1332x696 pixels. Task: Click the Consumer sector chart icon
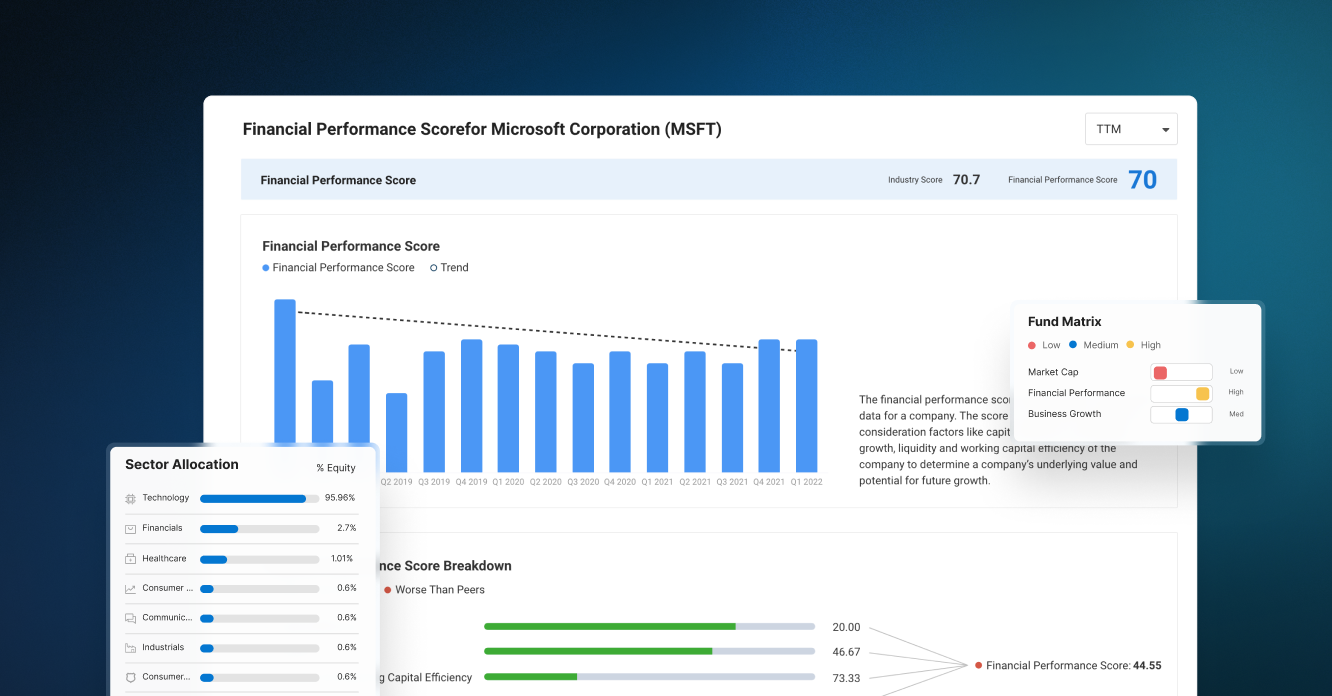click(x=130, y=588)
